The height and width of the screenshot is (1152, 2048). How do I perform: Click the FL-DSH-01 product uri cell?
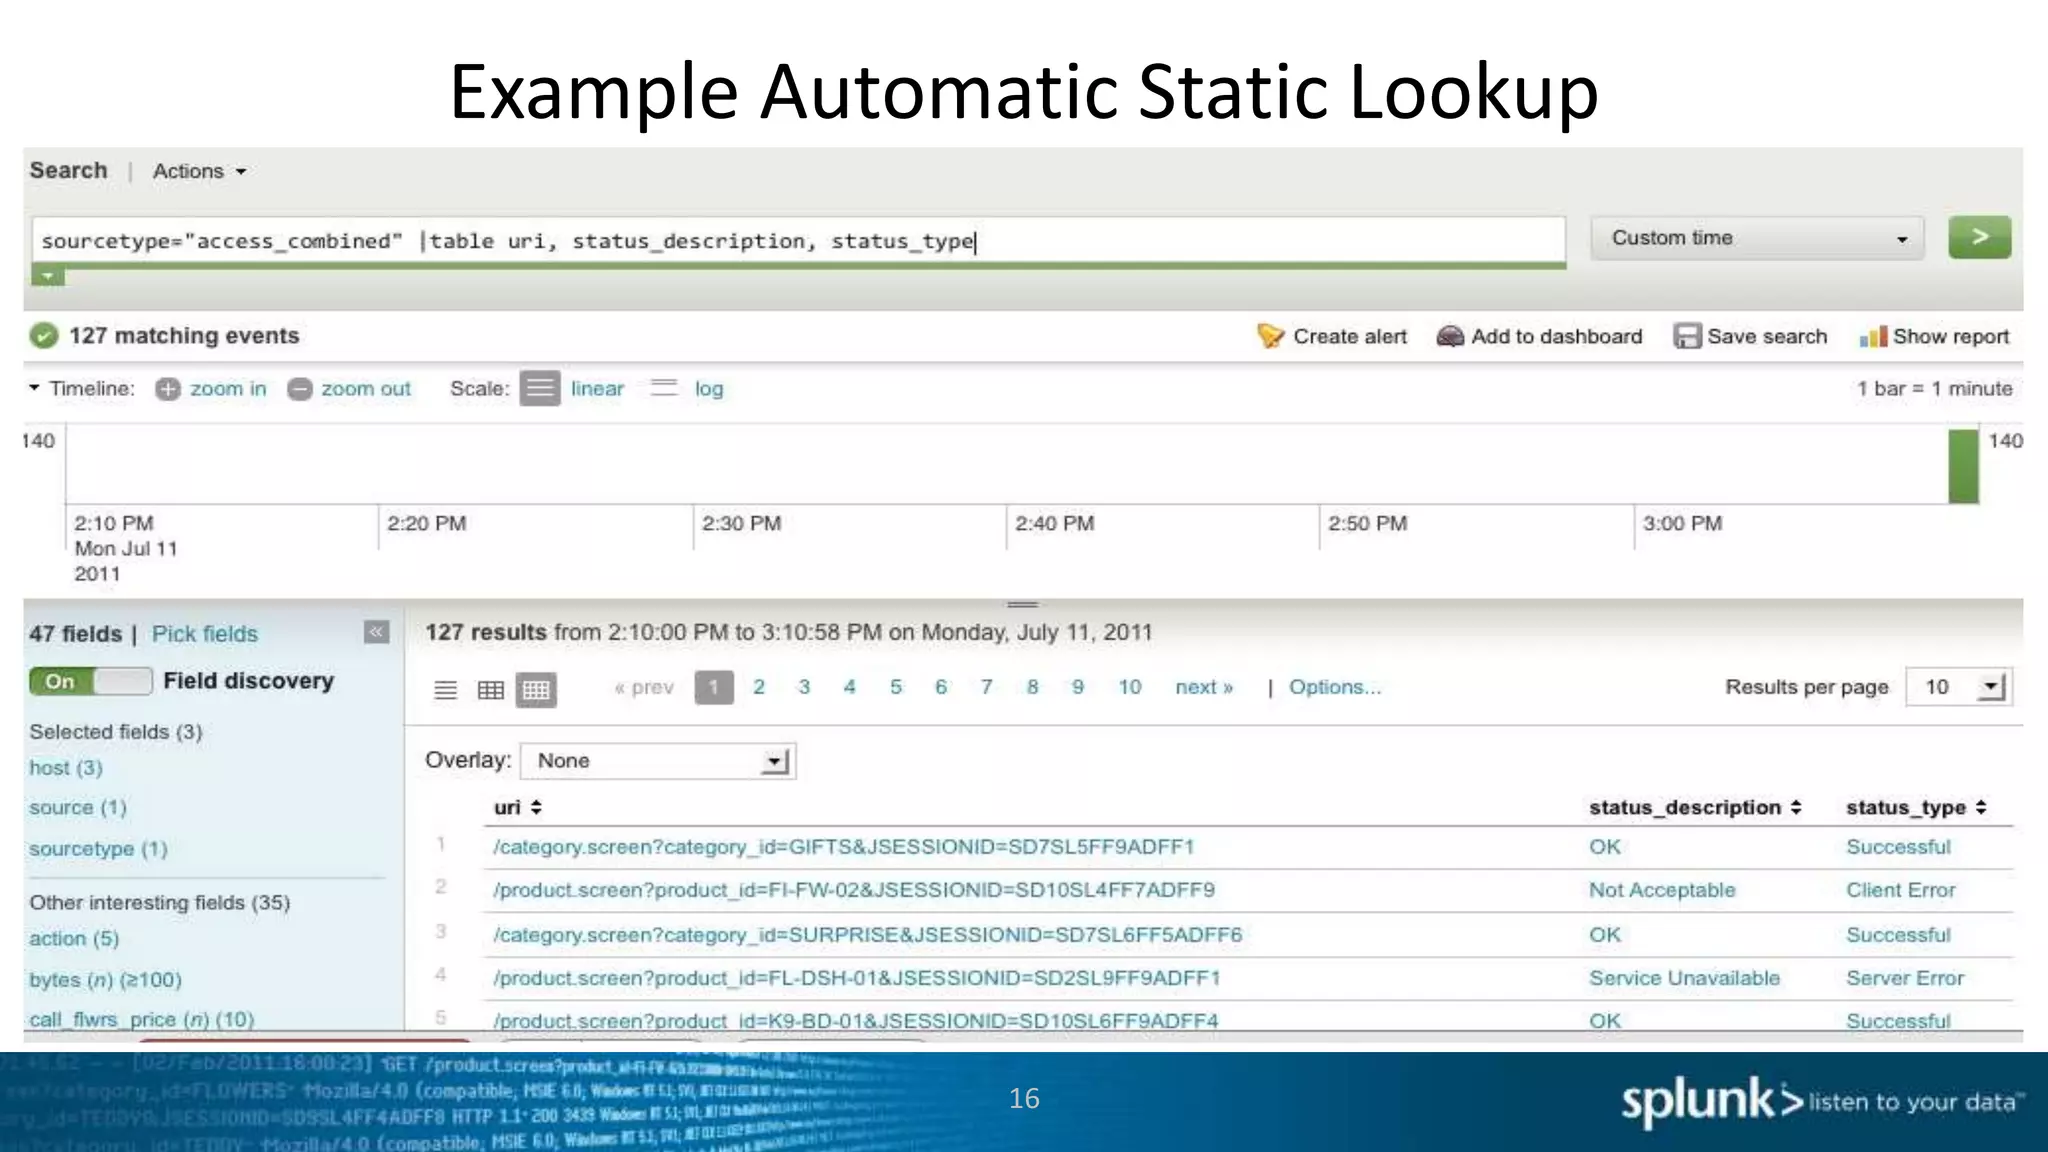(857, 978)
